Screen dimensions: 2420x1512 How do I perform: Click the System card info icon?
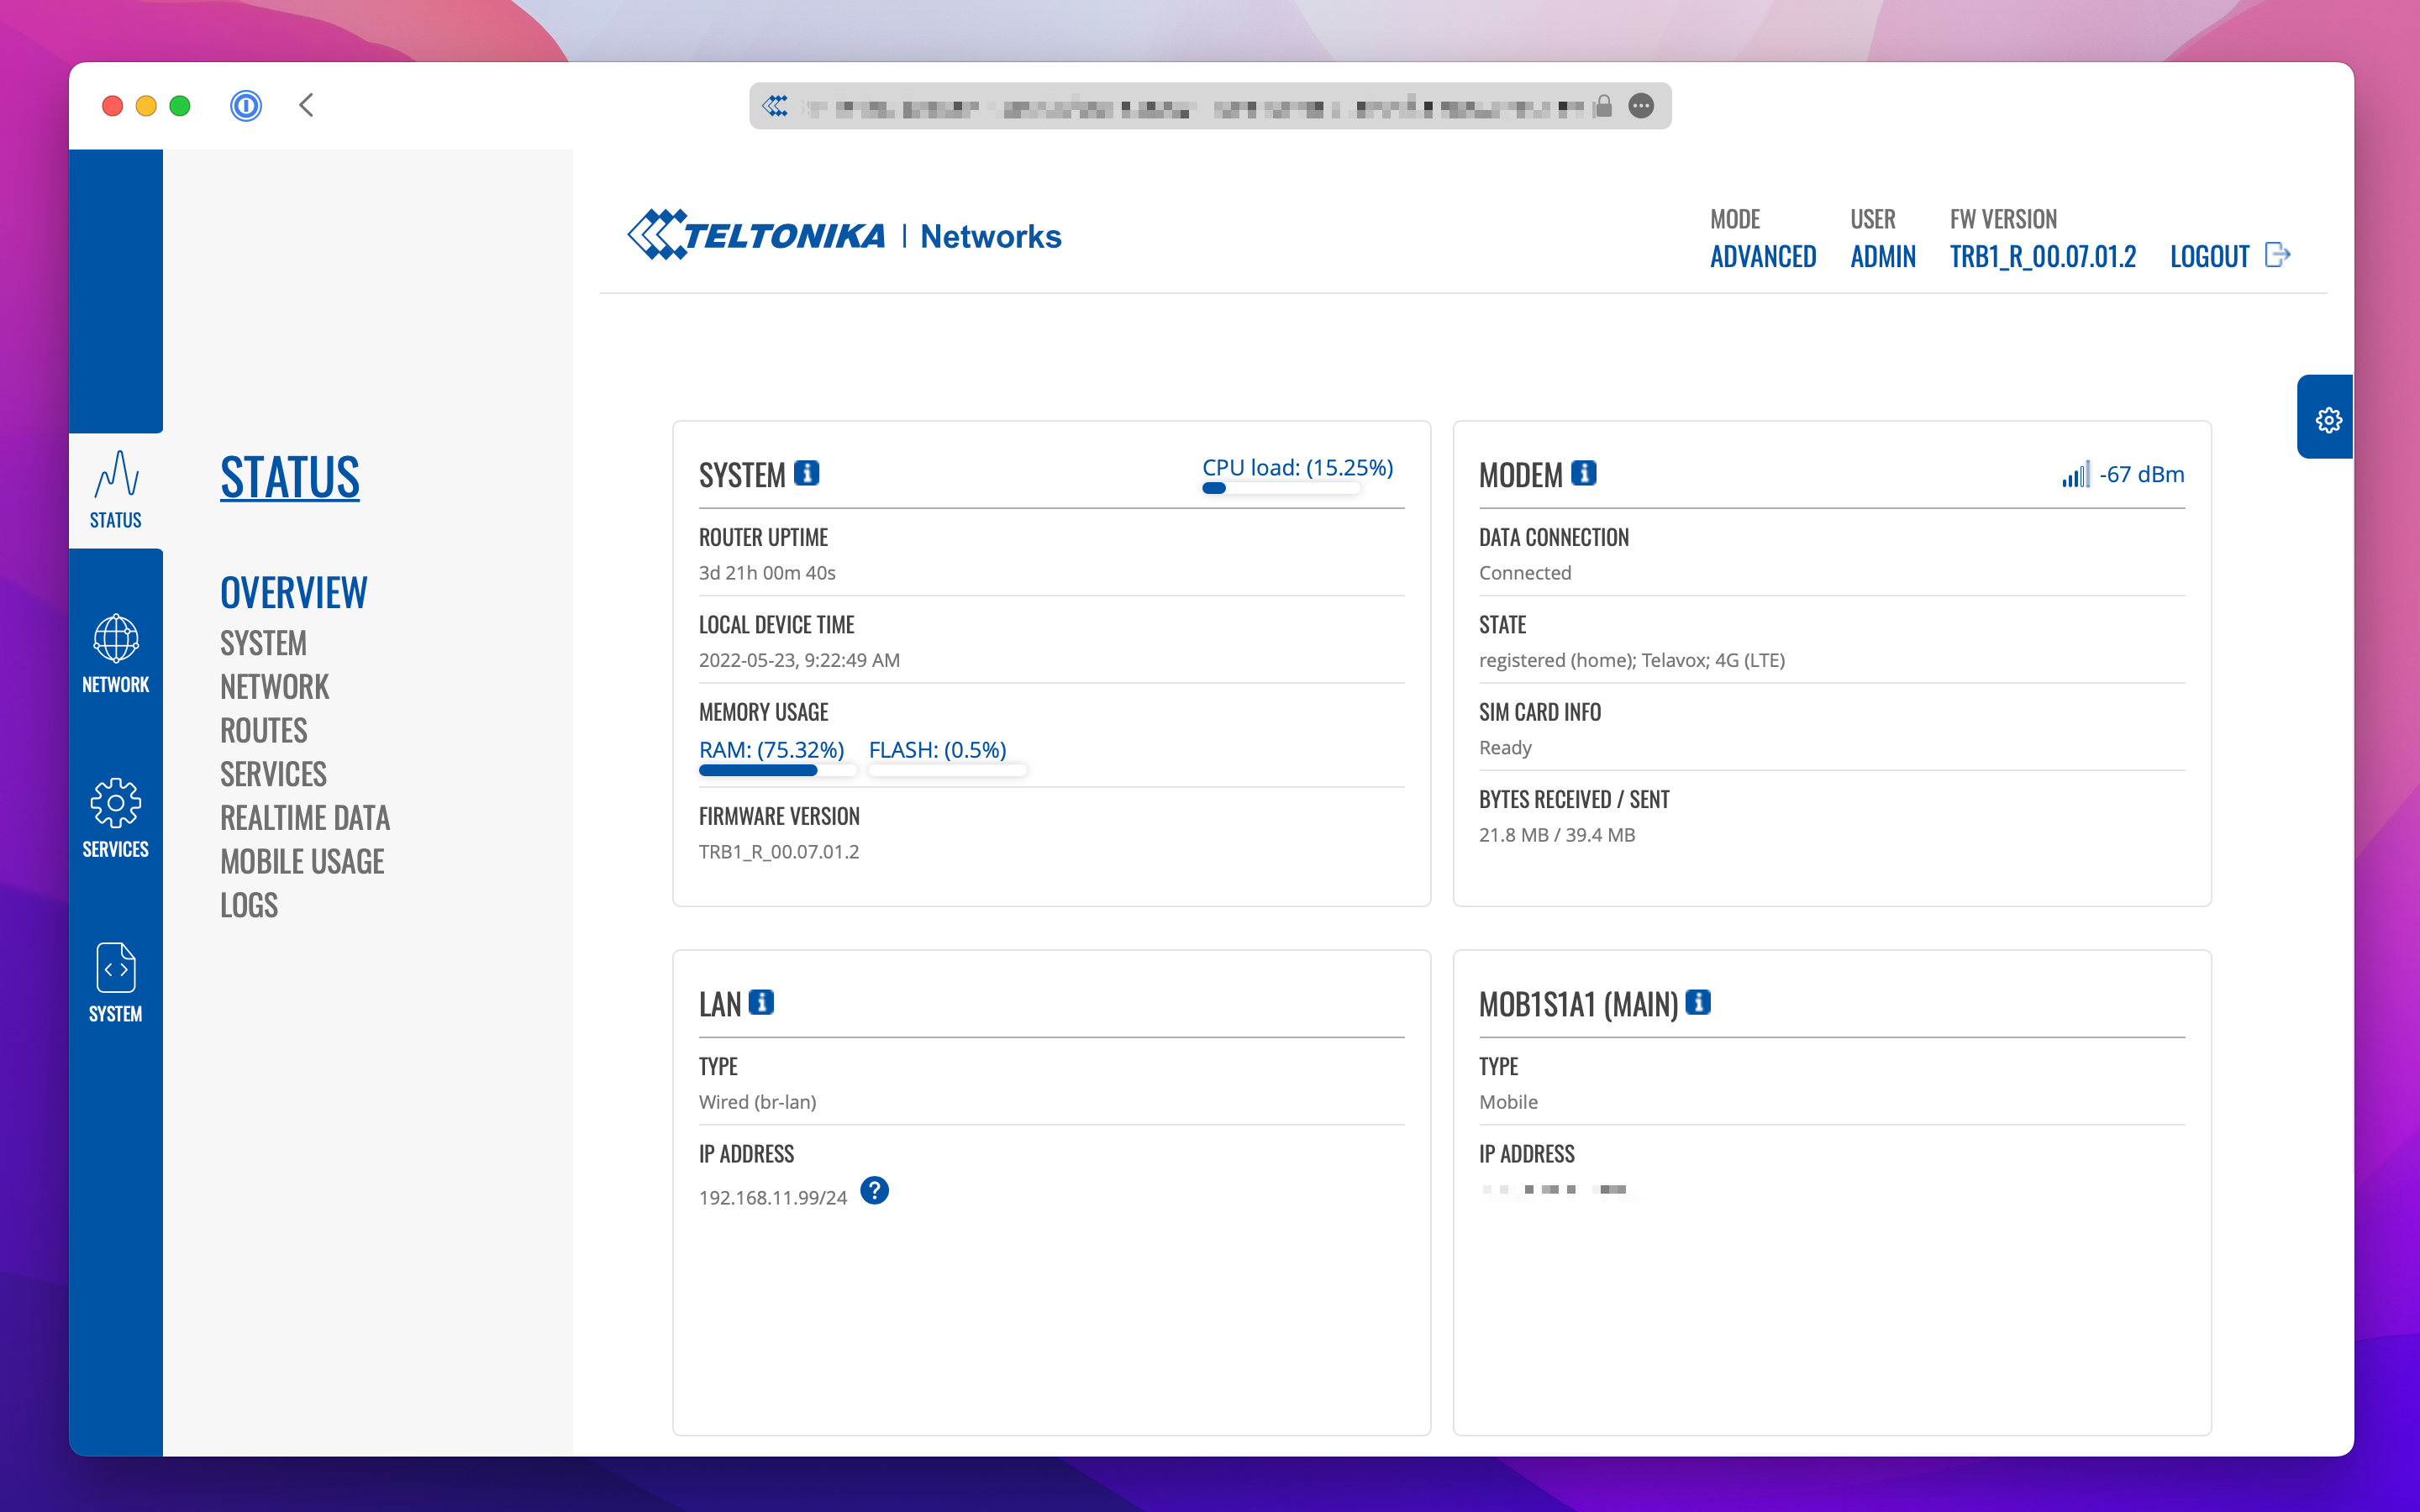806,473
